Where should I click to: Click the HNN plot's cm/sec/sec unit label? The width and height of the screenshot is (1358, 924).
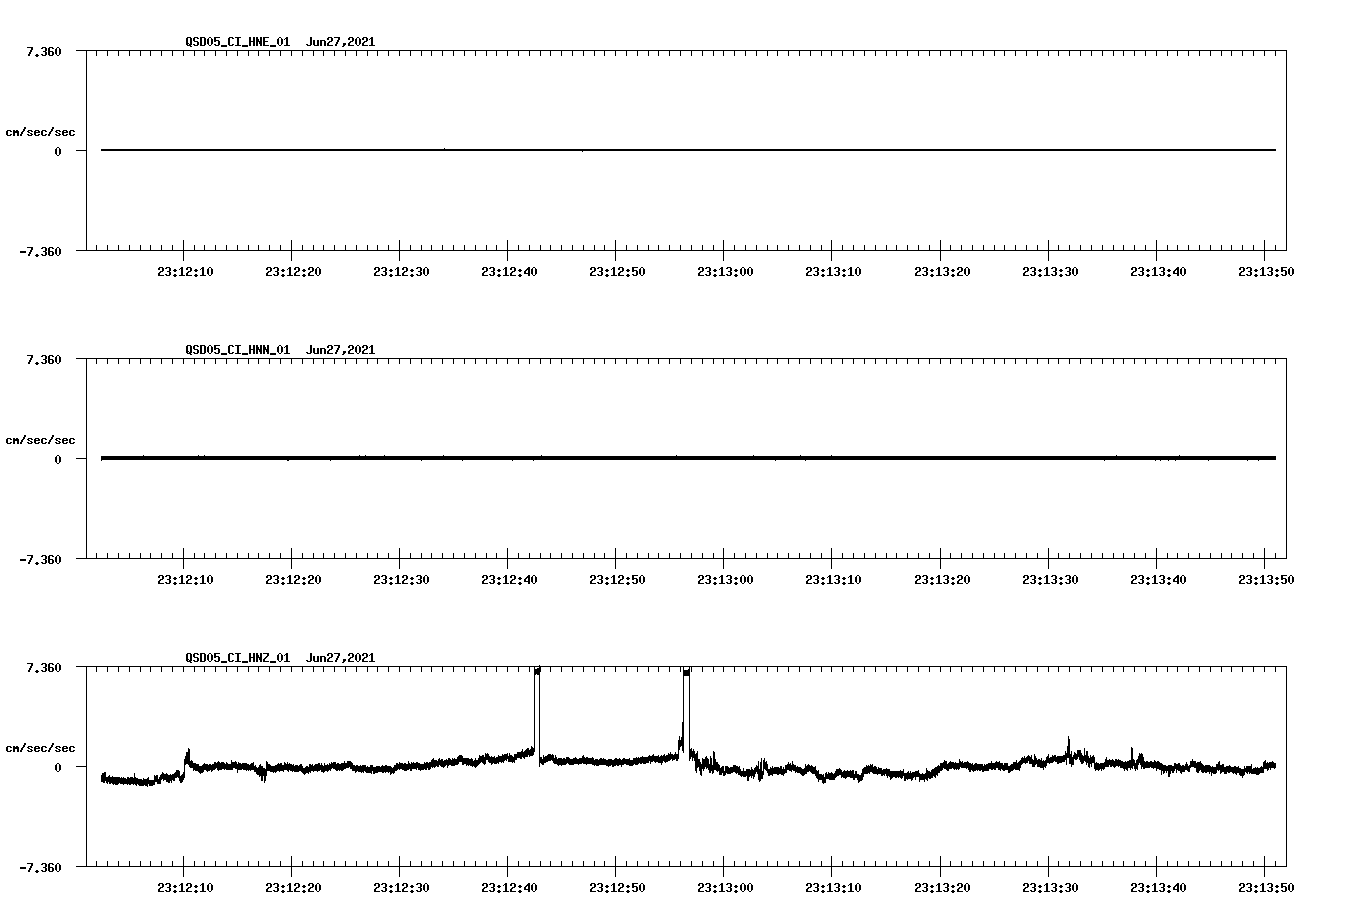(x=41, y=440)
